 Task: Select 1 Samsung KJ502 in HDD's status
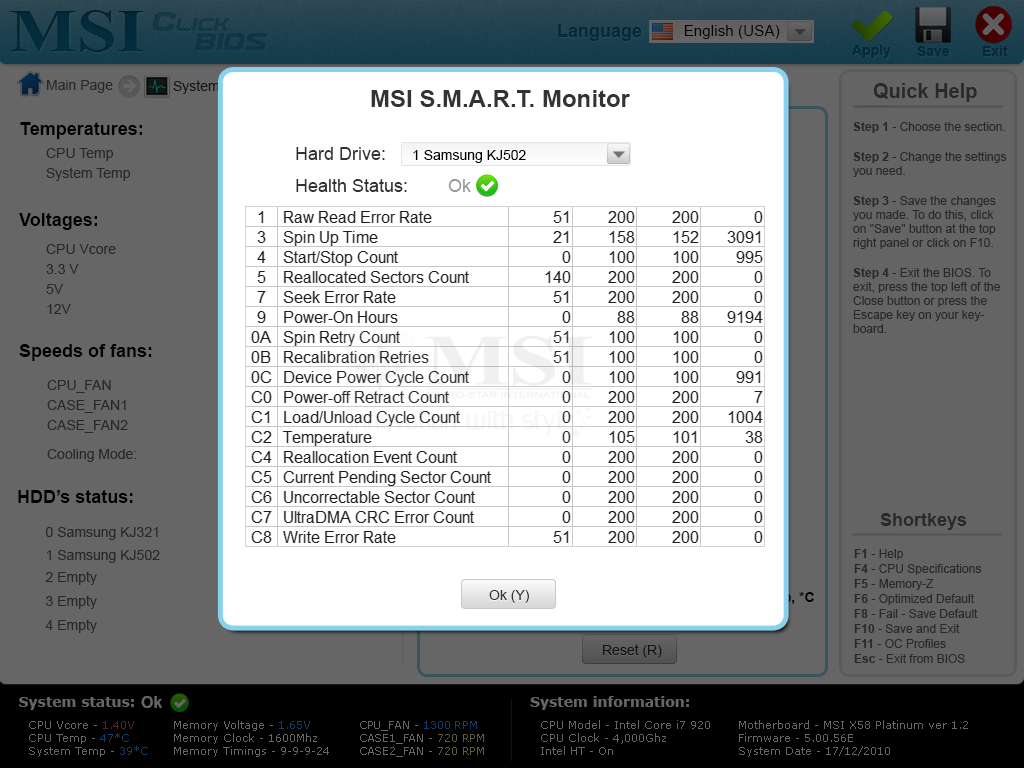103,555
